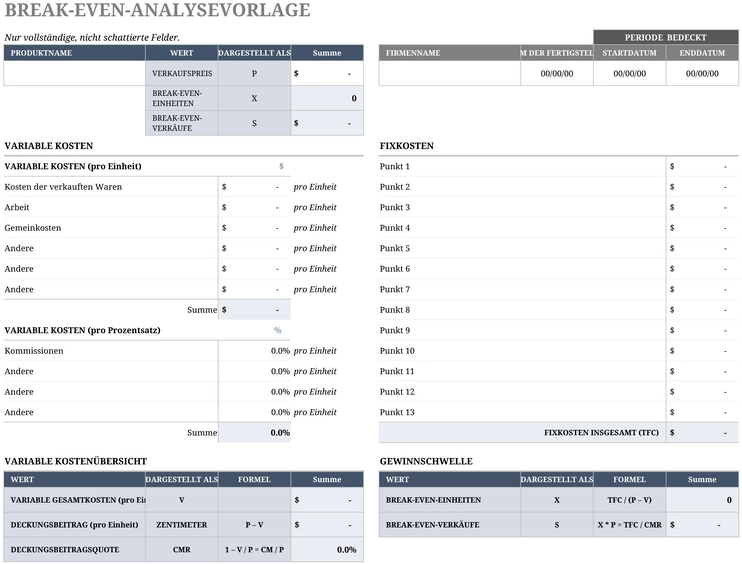Image resolution: width=742 pixels, height=564 pixels.
Task: Select the PERIODE BEDECKT header
Action: [x=666, y=37]
